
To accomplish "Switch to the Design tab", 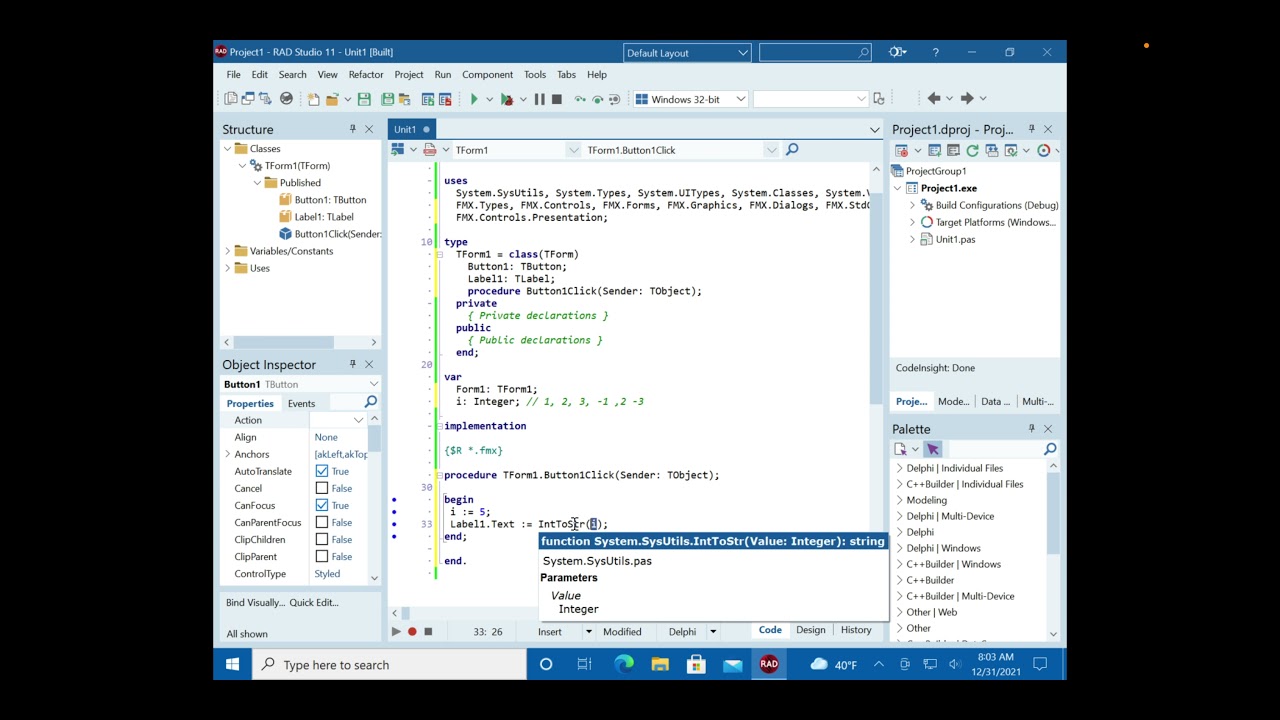I will (x=811, y=630).
